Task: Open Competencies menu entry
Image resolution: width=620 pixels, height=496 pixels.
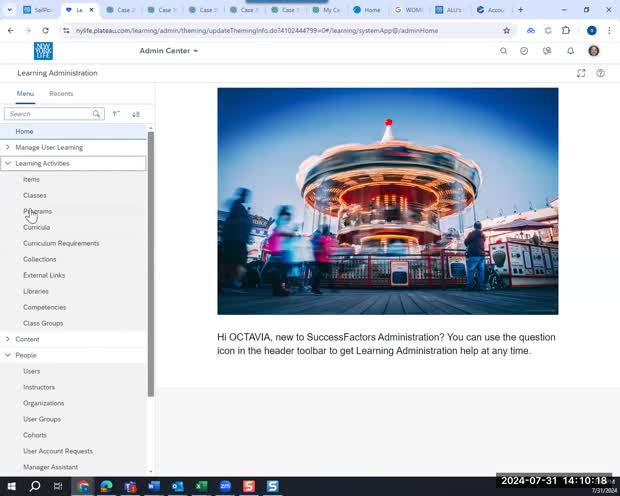Action: [44, 307]
